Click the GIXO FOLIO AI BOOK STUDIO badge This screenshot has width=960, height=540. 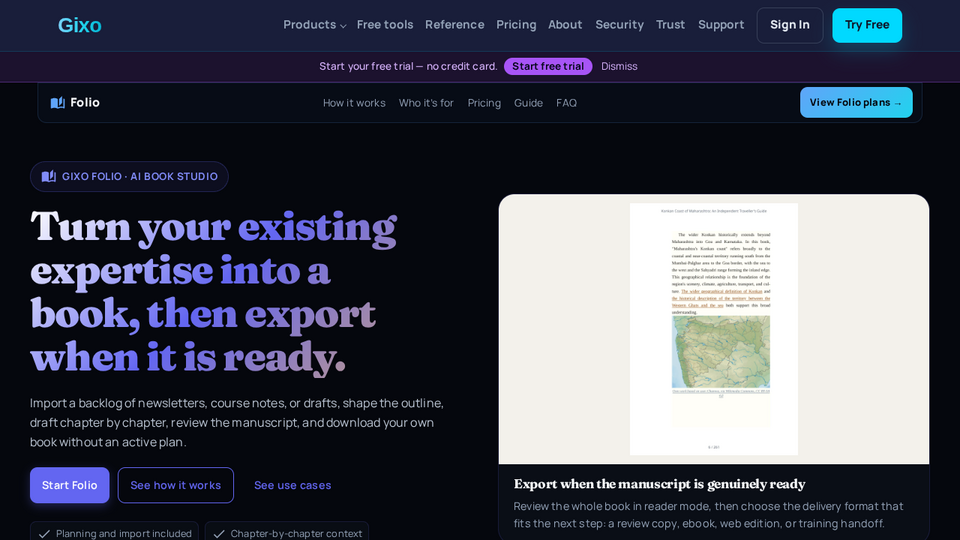coord(129,176)
